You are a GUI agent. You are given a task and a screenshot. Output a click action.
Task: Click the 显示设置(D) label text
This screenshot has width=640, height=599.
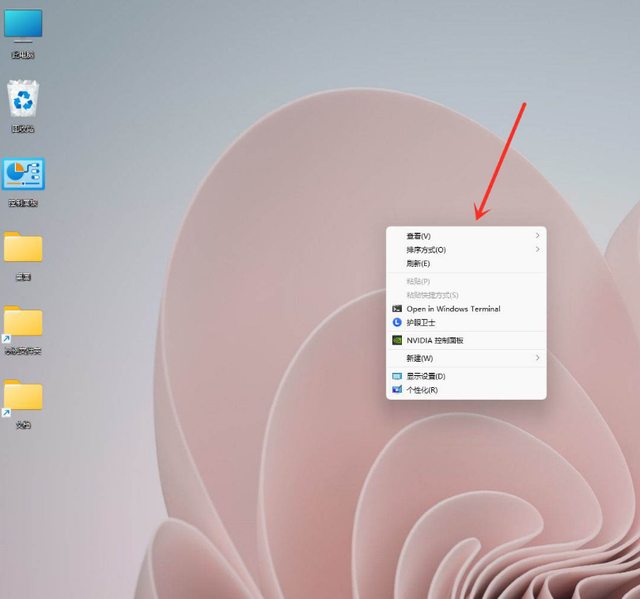[x=426, y=376]
